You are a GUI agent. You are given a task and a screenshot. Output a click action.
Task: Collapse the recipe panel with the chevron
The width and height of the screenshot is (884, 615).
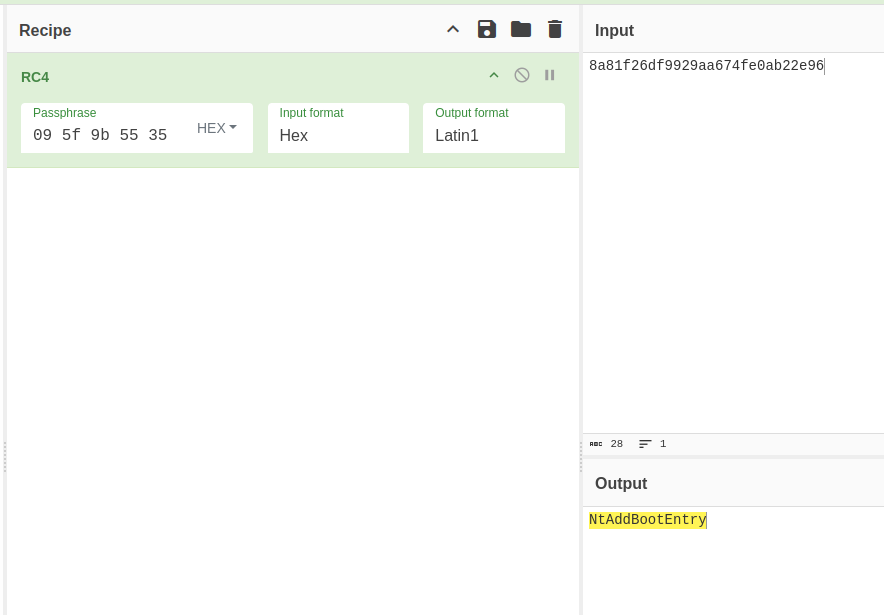pyautogui.click(x=453, y=30)
